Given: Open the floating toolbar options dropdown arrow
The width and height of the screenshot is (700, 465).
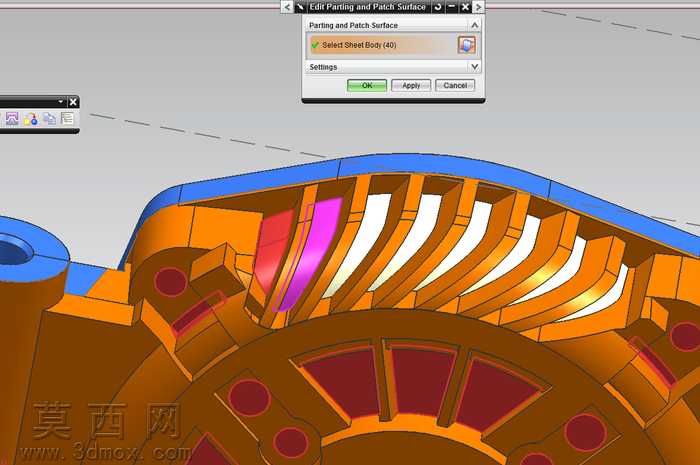Looking at the screenshot, I should pos(61,102).
